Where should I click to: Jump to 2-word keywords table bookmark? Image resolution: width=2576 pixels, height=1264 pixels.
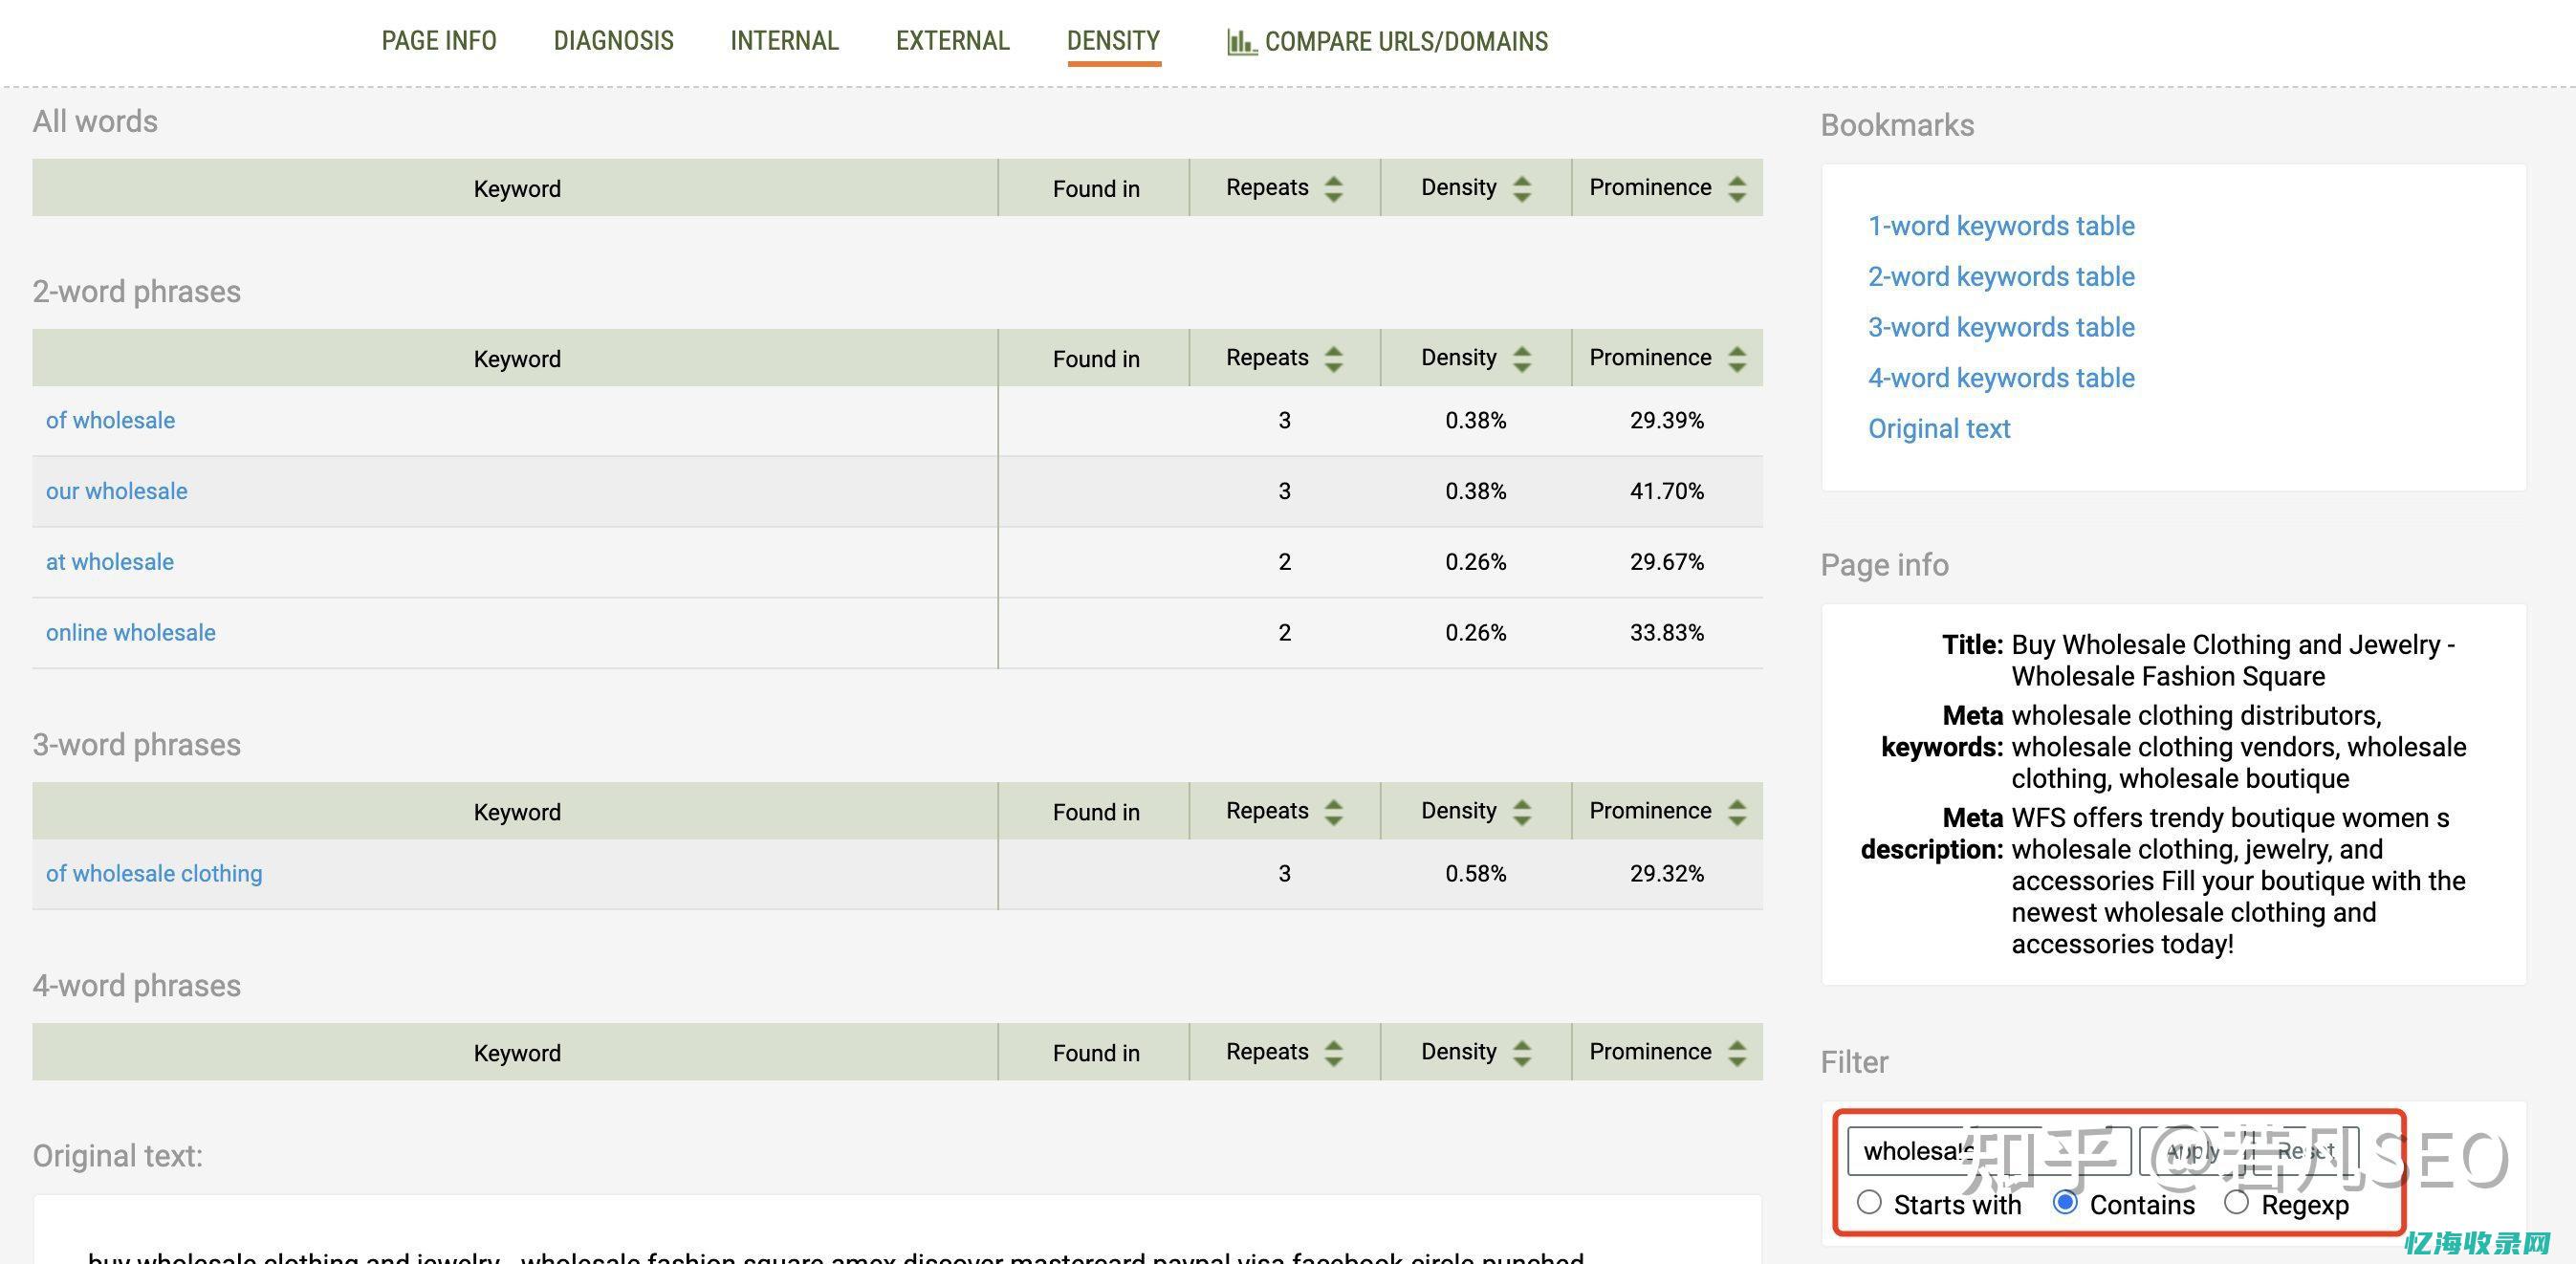pyautogui.click(x=2001, y=277)
